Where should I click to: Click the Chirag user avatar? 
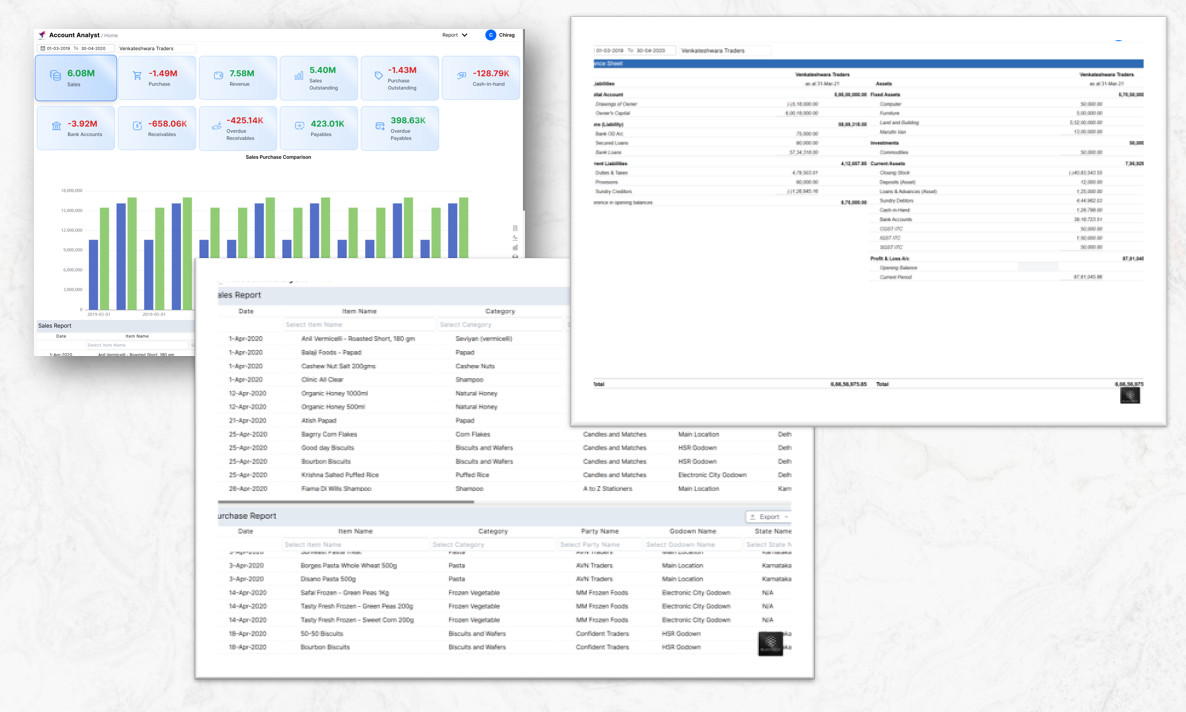coord(490,35)
